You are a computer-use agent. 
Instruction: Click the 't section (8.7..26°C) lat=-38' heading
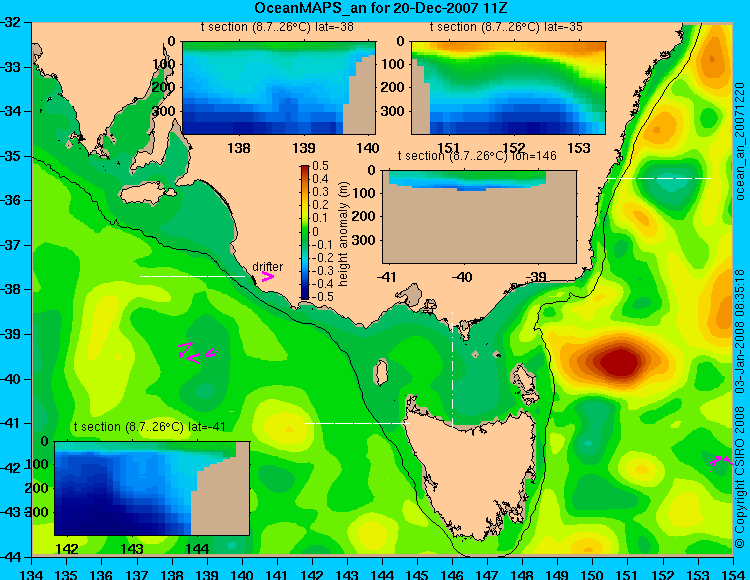point(277,27)
